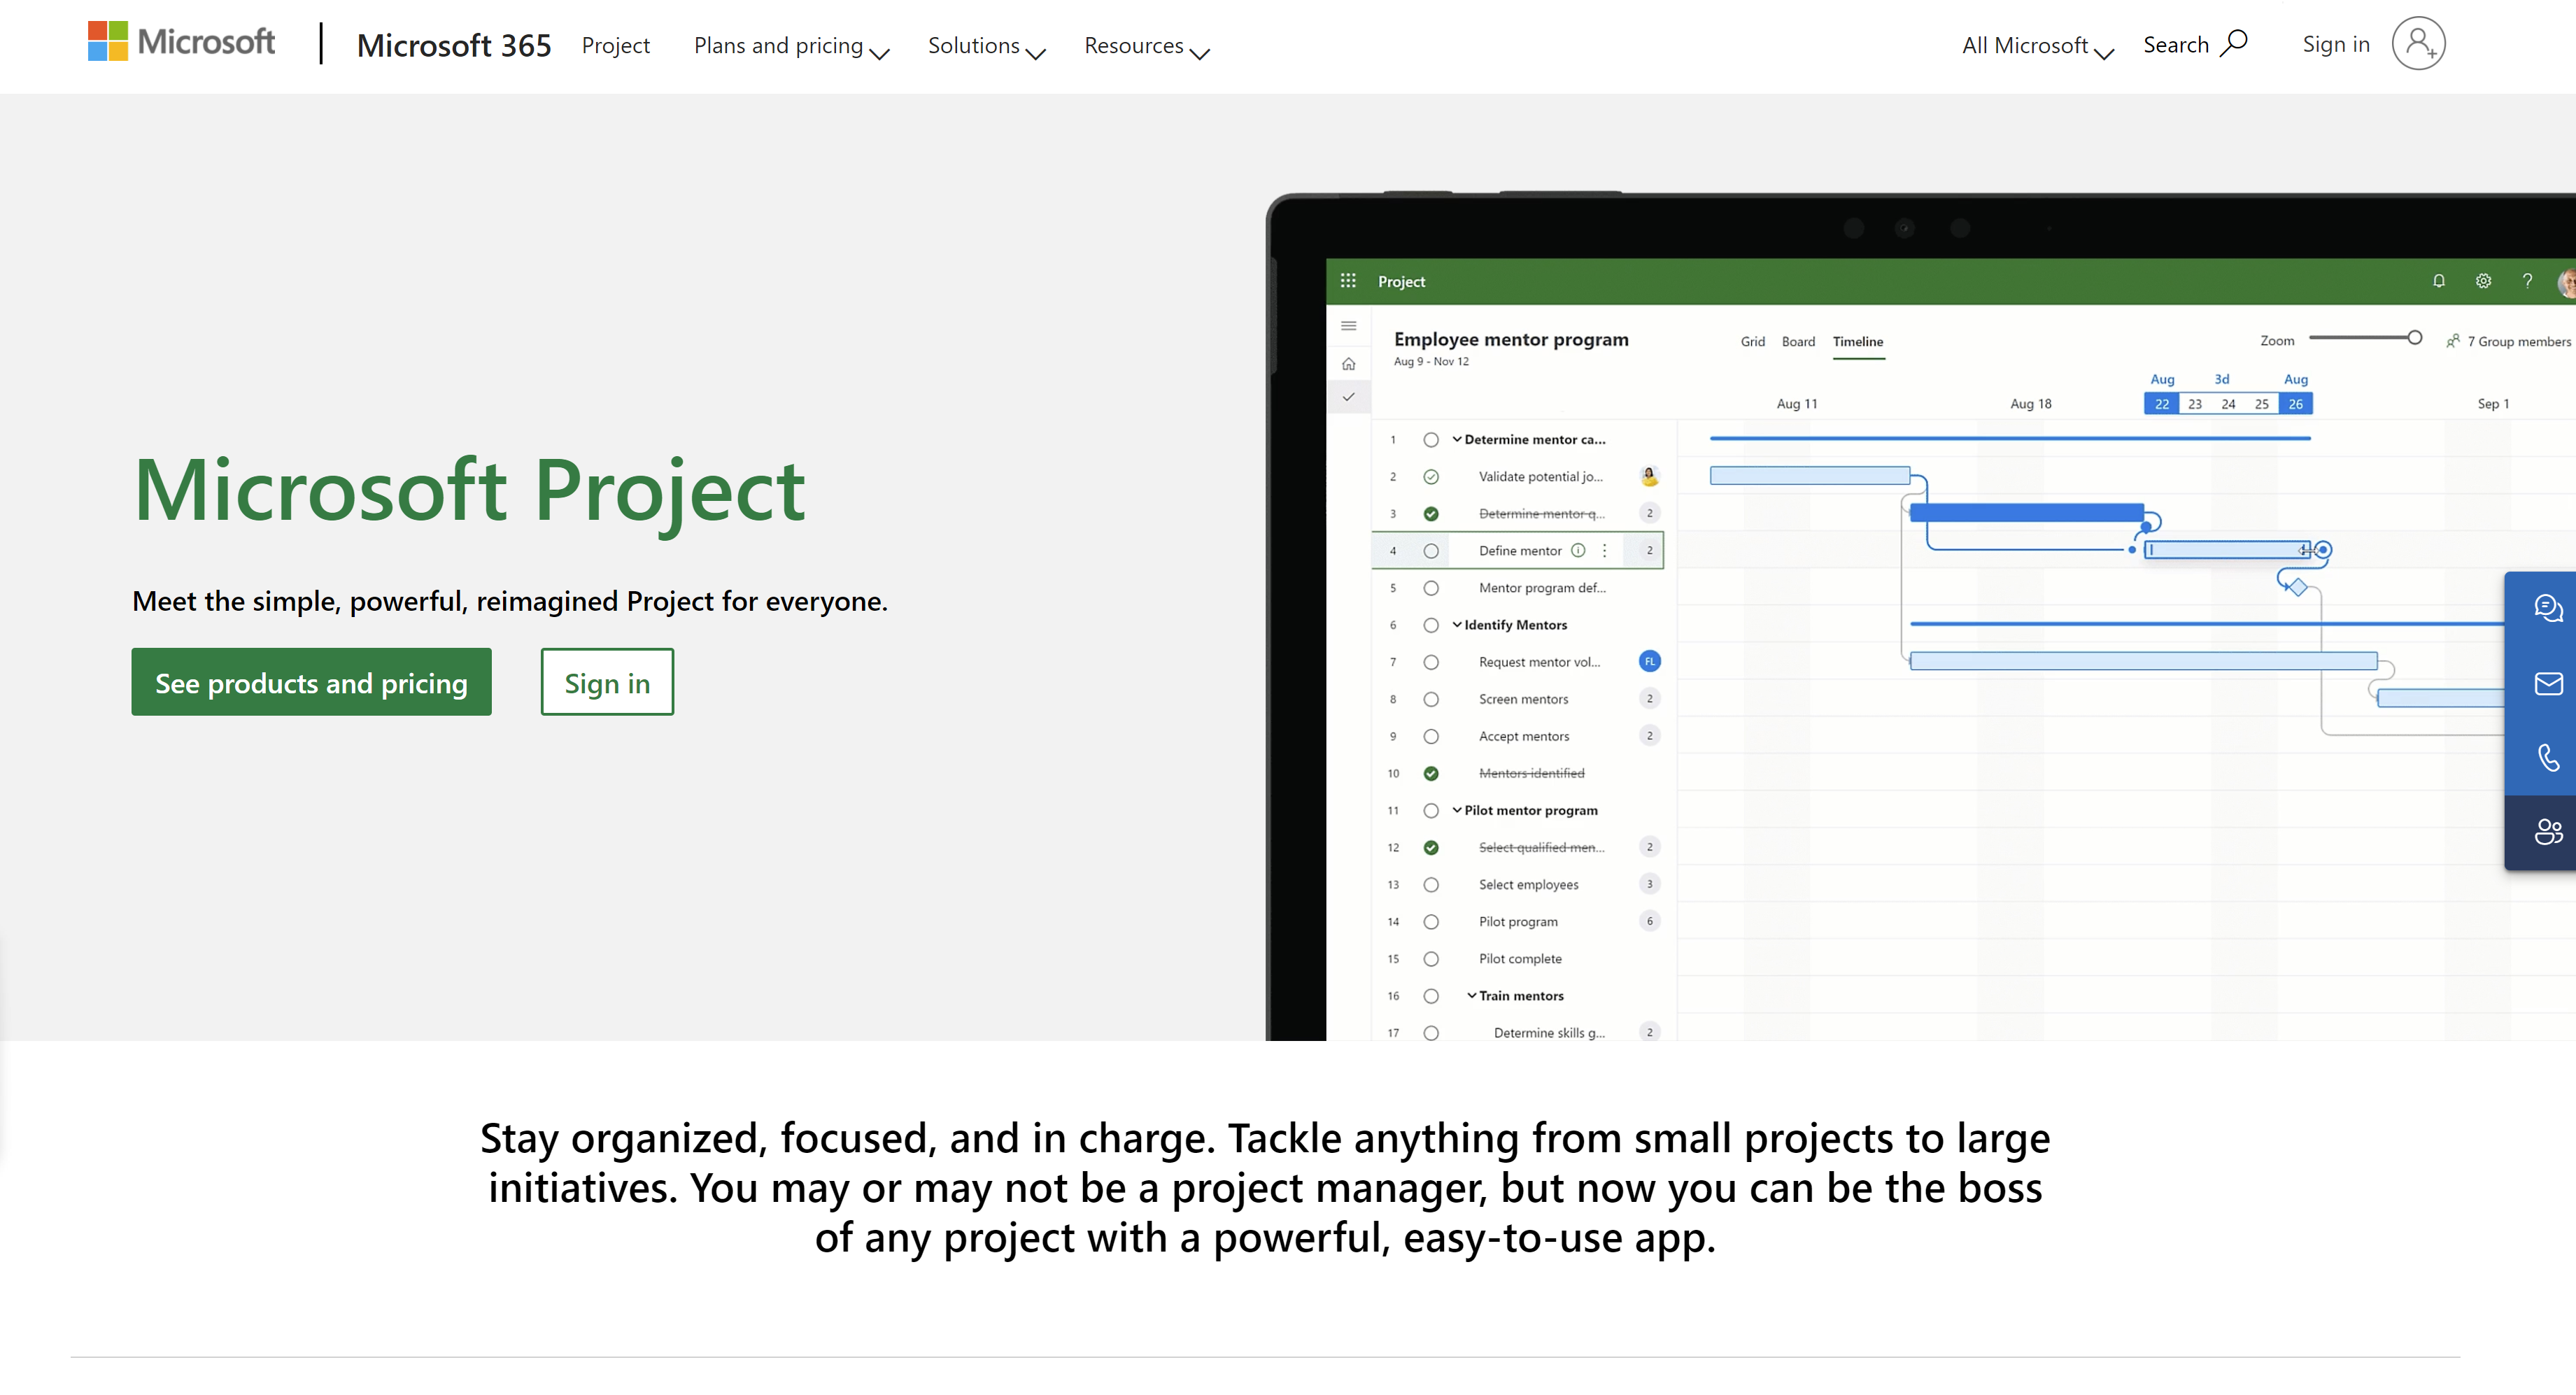Toggle completion of Validate potential jo...
Viewport: 2576px width, 1395px height.
coord(1431,477)
